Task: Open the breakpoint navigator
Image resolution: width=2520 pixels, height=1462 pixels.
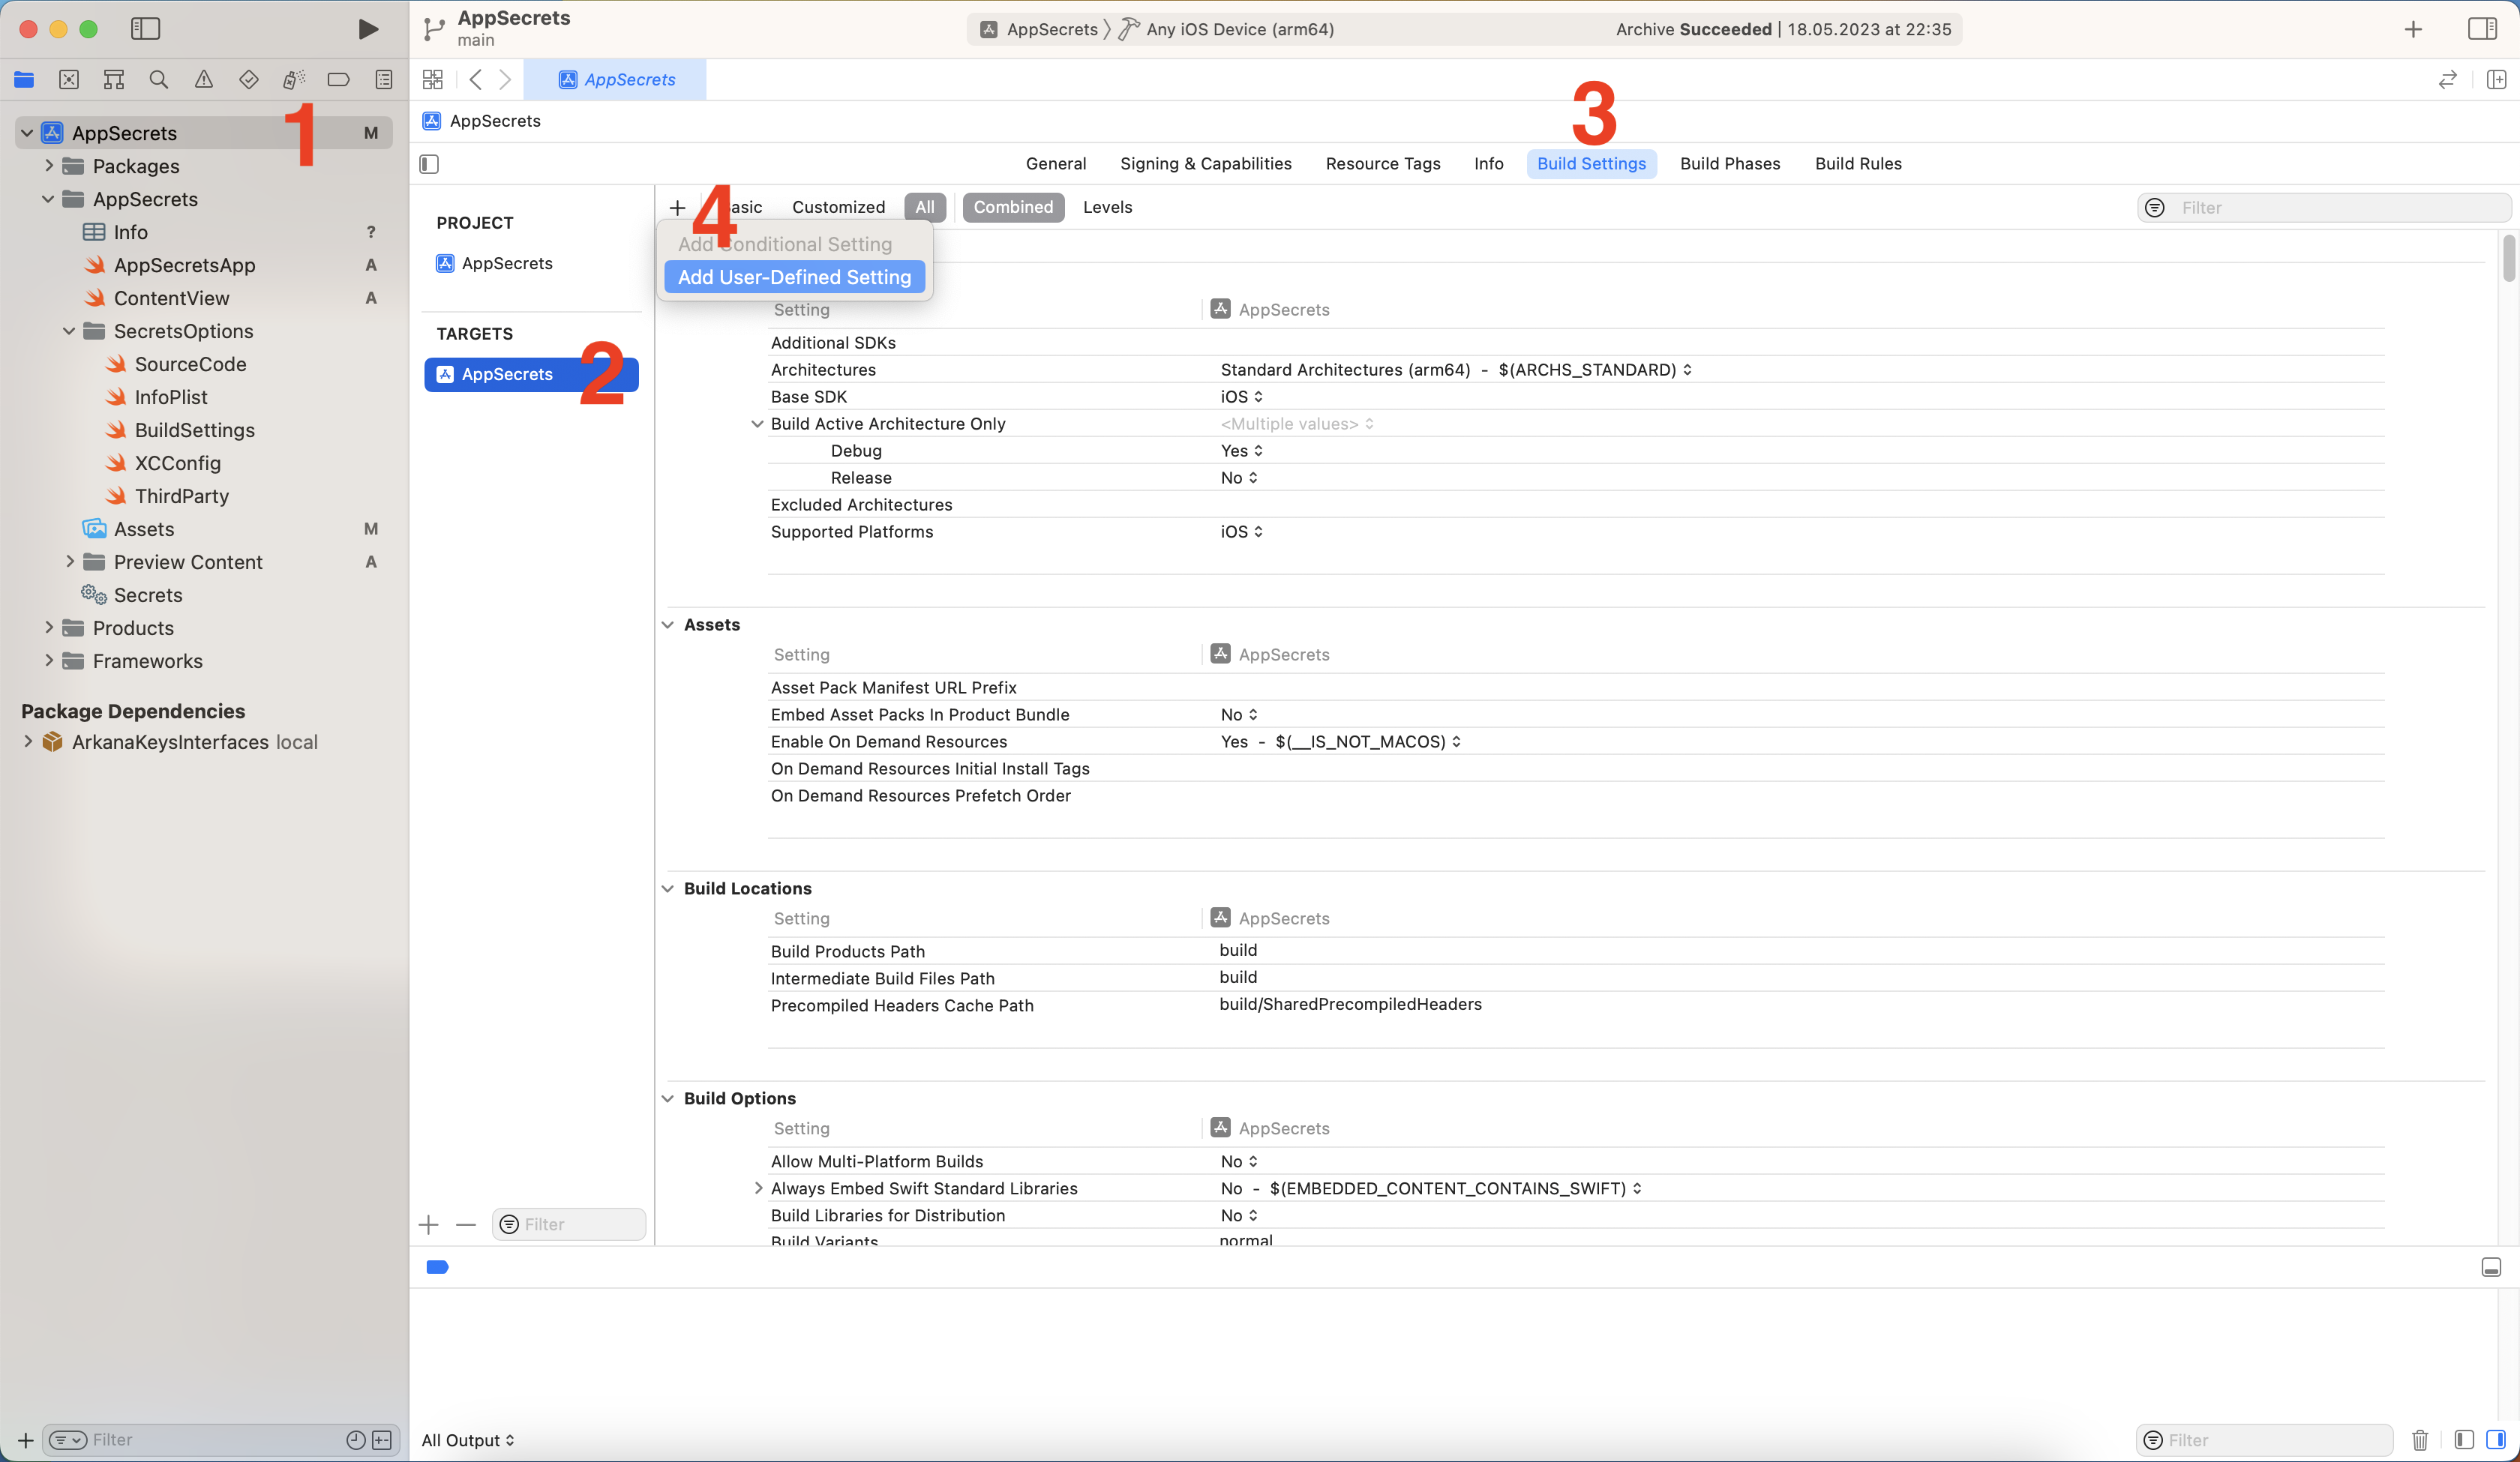Action: pos(339,80)
